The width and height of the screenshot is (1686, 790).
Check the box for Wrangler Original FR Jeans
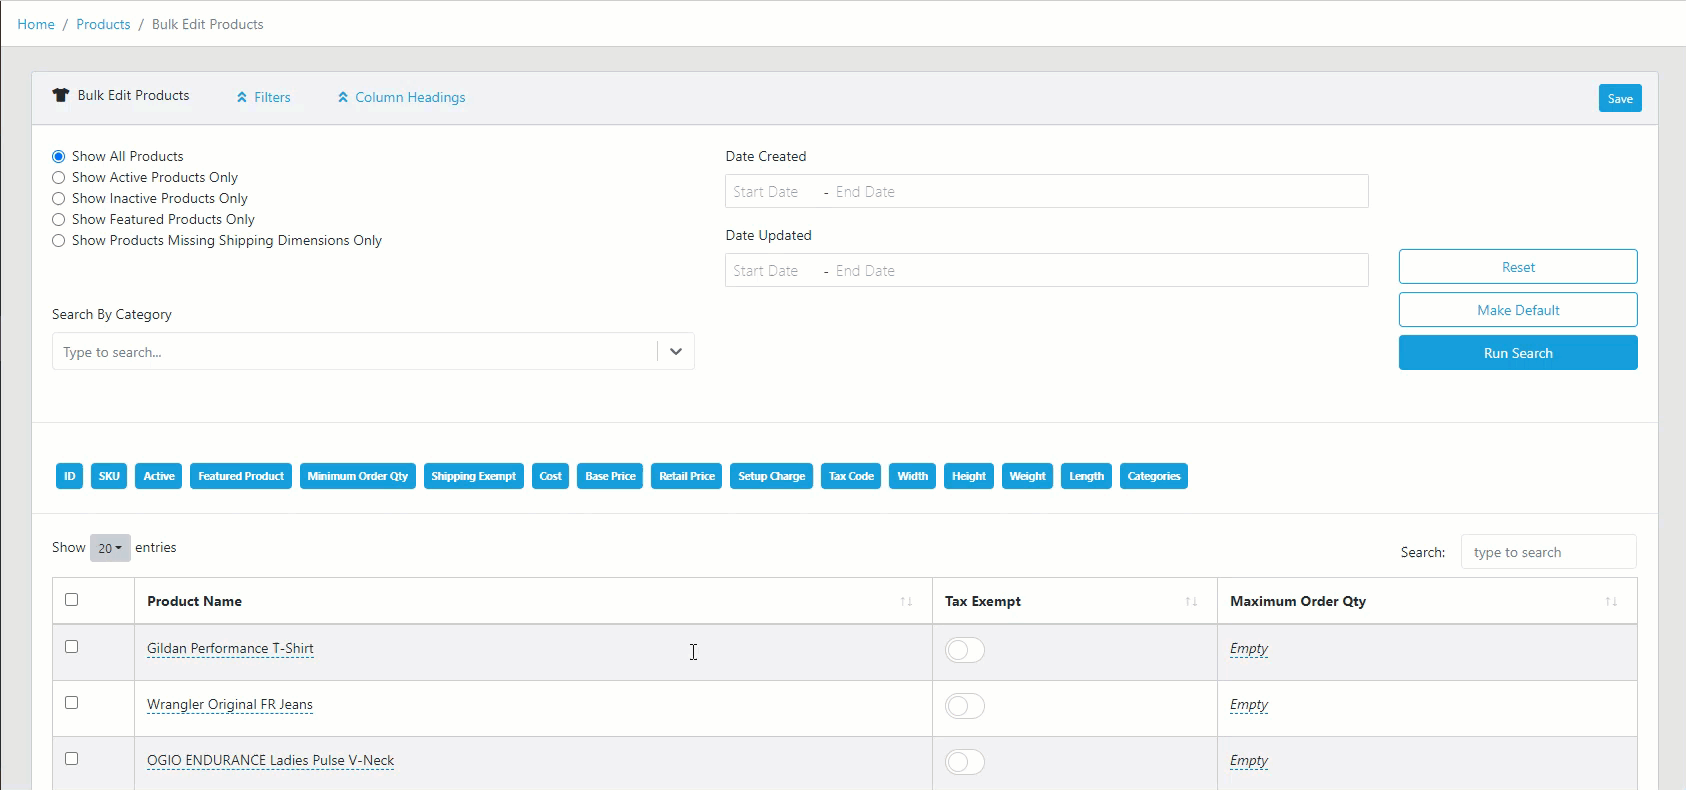click(x=72, y=703)
